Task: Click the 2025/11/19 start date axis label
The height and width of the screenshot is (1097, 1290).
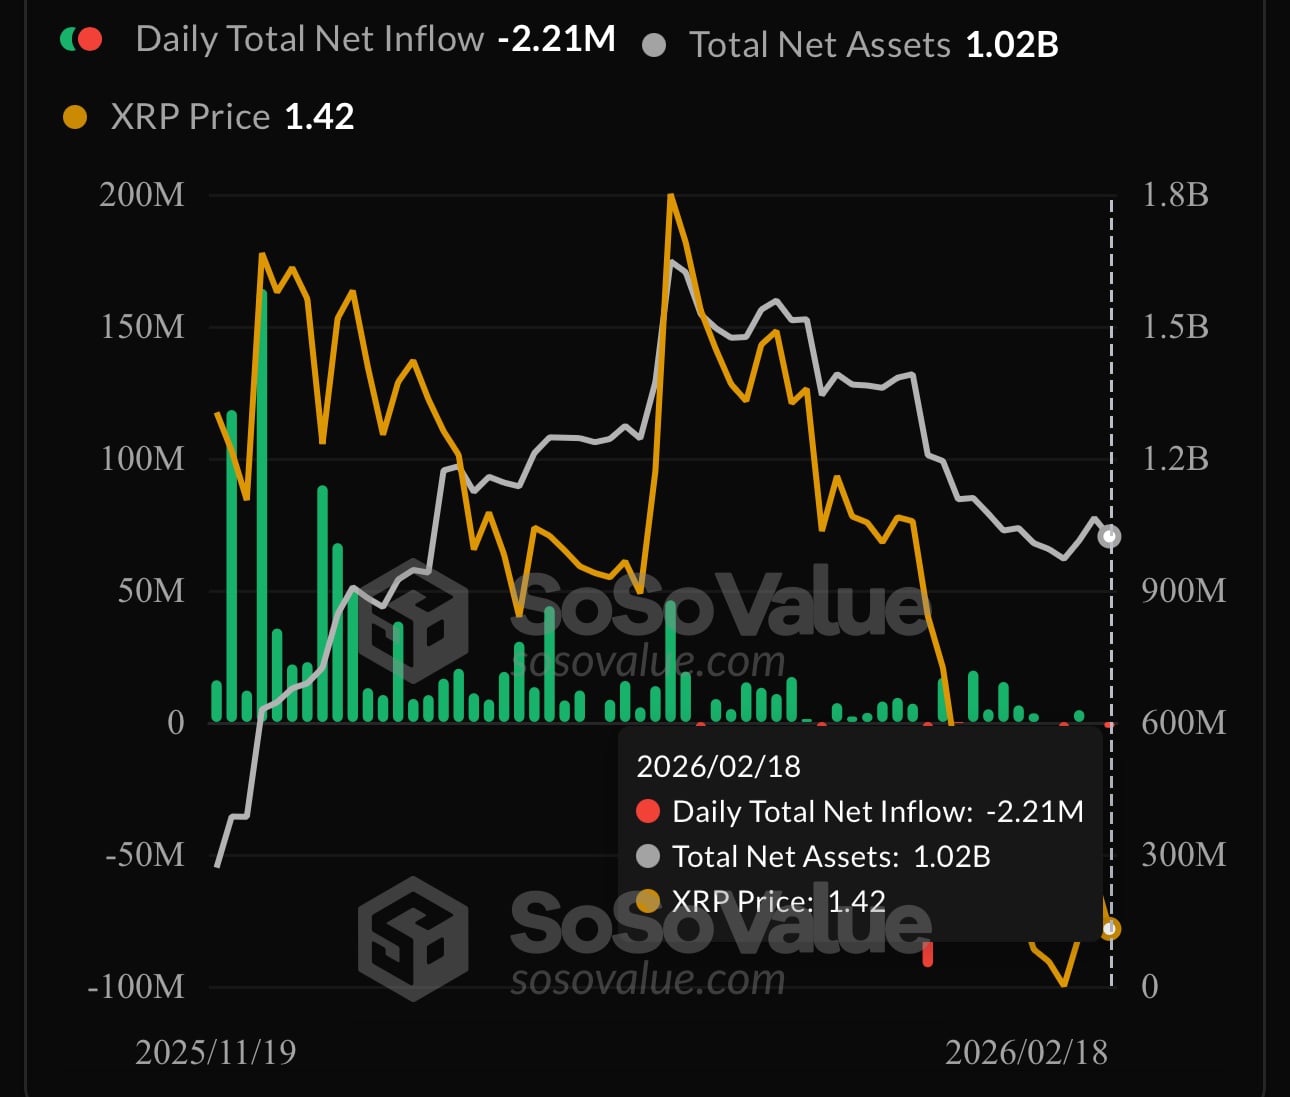Action: click(216, 1052)
